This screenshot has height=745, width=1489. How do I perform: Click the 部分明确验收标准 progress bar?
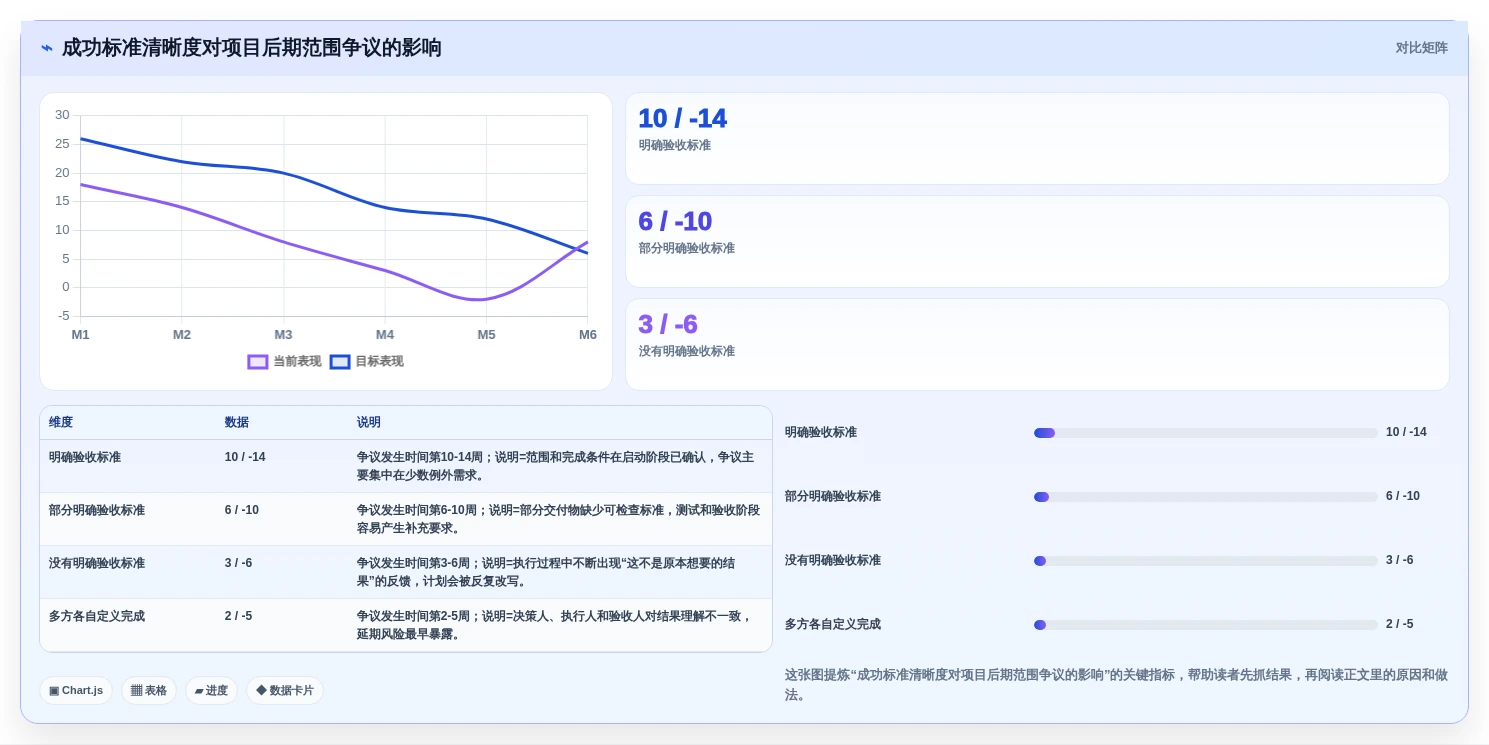coord(1206,497)
